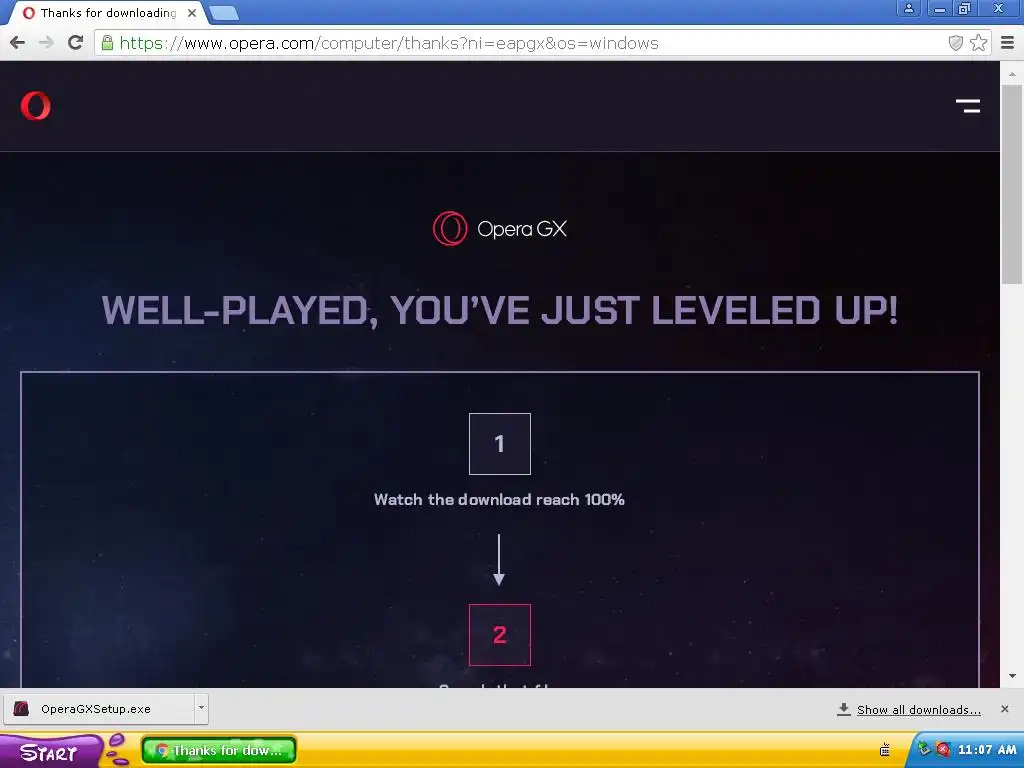The height and width of the screenshot is (768, 1024).
Task: Open a new tab
Action: click(224, 13)
